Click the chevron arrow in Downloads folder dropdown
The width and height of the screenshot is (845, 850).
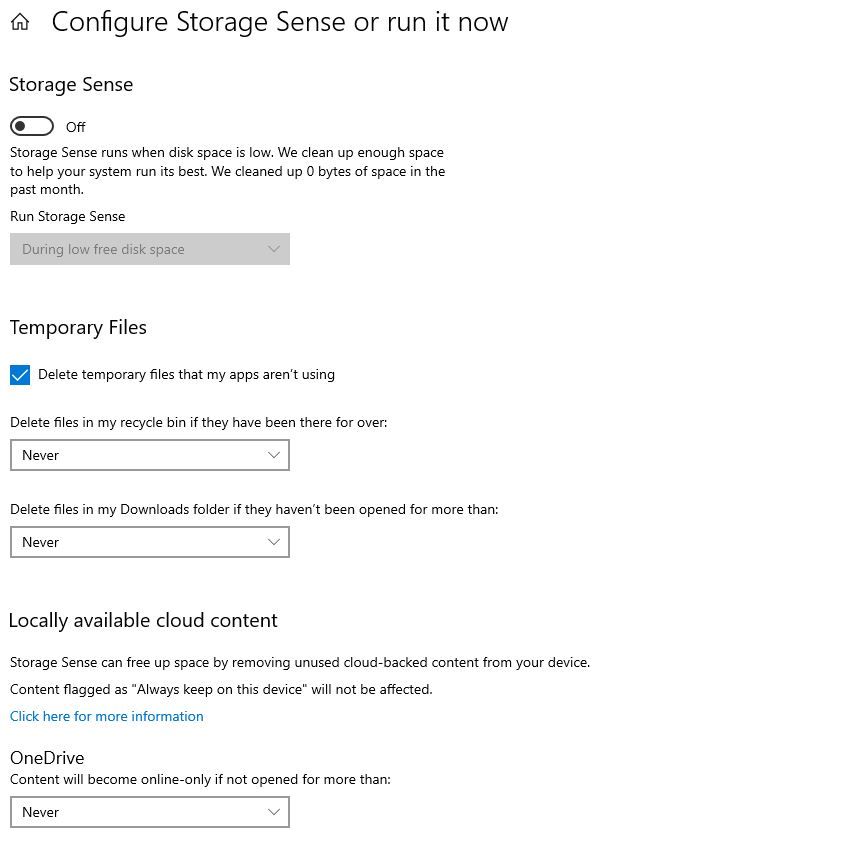coord(274,542)
